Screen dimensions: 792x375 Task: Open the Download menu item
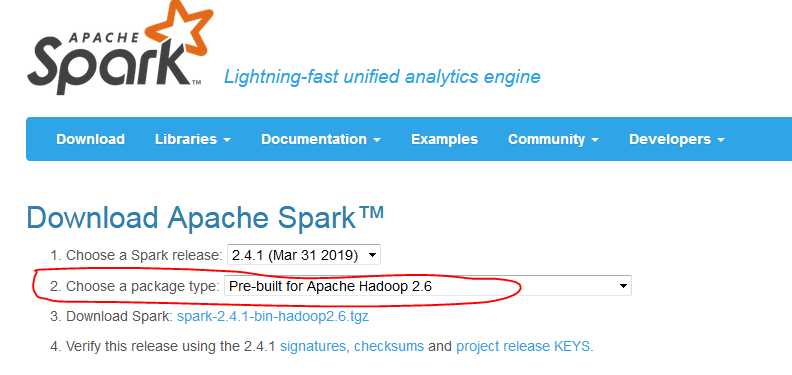[x=90, y=139]
